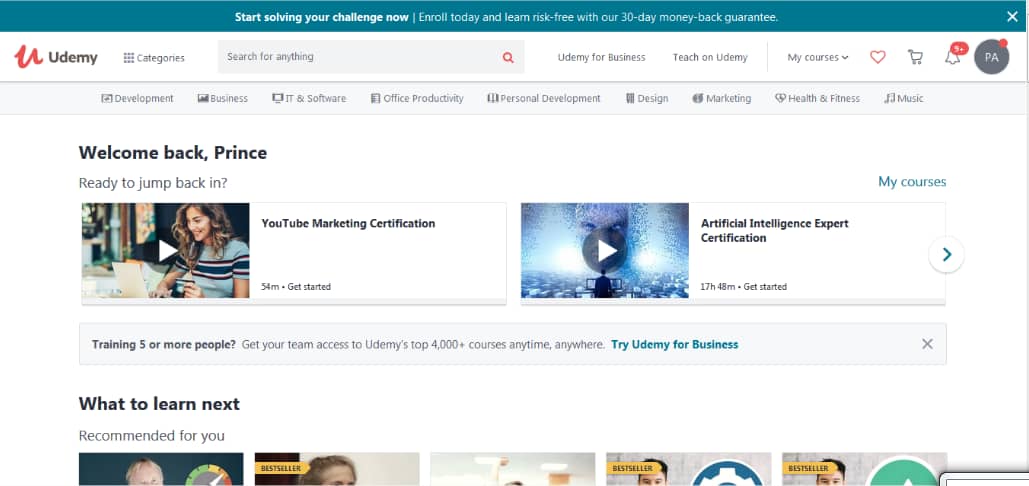Play the Artificial Intelligence Expert Certification video
The width and height of the screenshot is (1029, 486).
(605, 251)
